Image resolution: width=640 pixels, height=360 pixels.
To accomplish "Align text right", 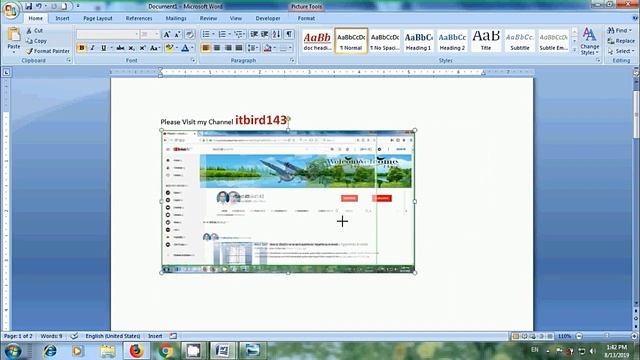I will click(x=228, y=48).
